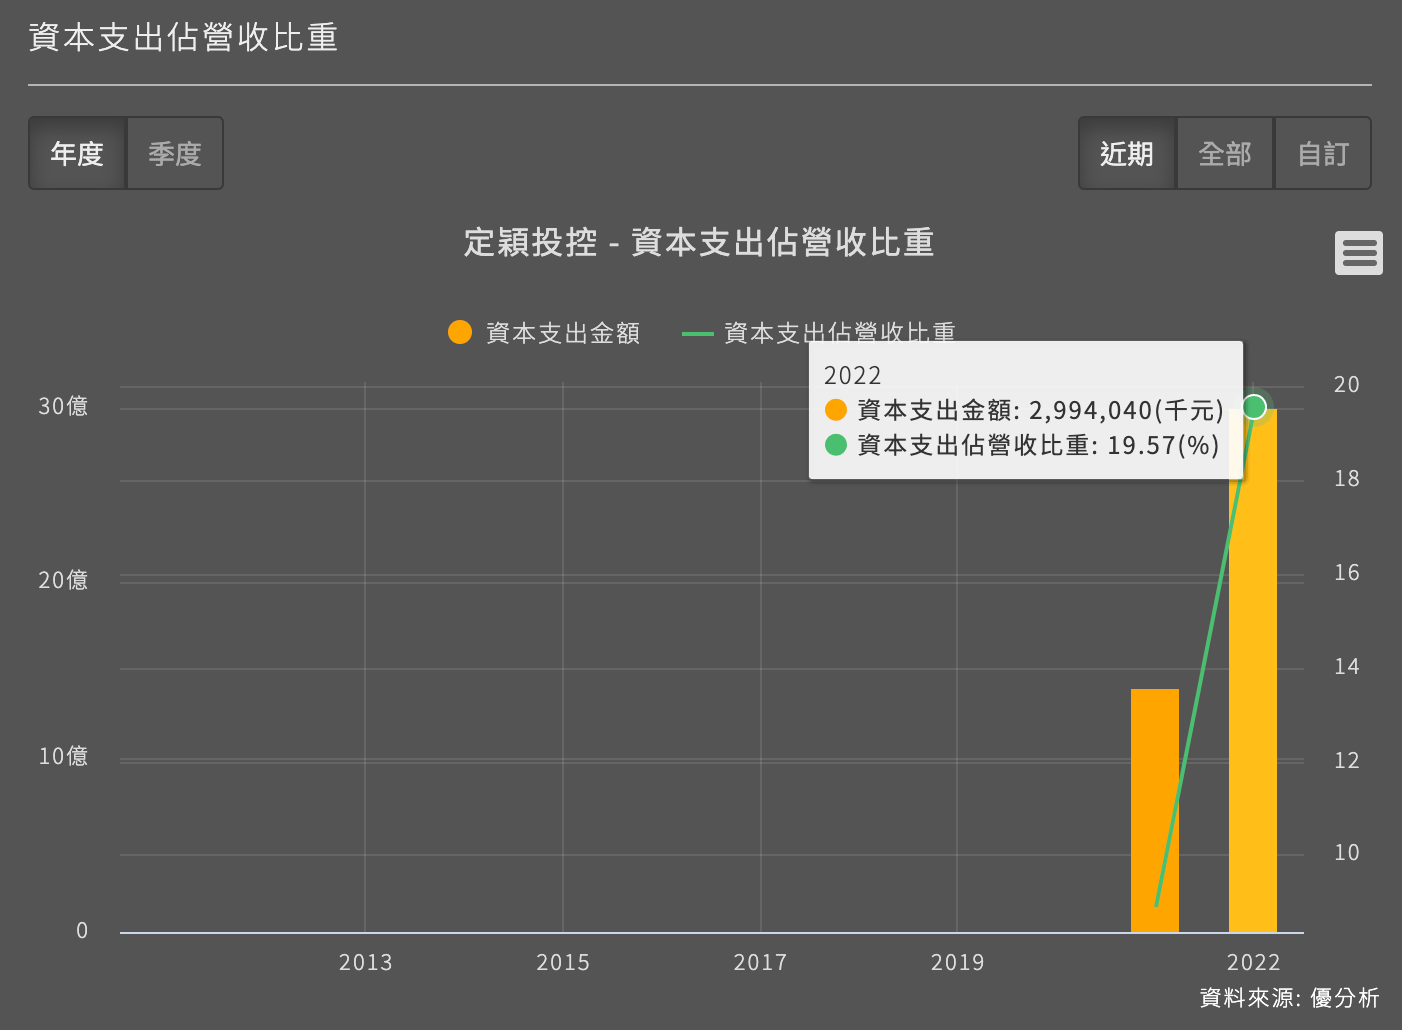Viewport: 1402px width, 1030px height.
Task: Toggle the 資本支出佔營收比重 series via its legend label
Action: tap(840, 333)
